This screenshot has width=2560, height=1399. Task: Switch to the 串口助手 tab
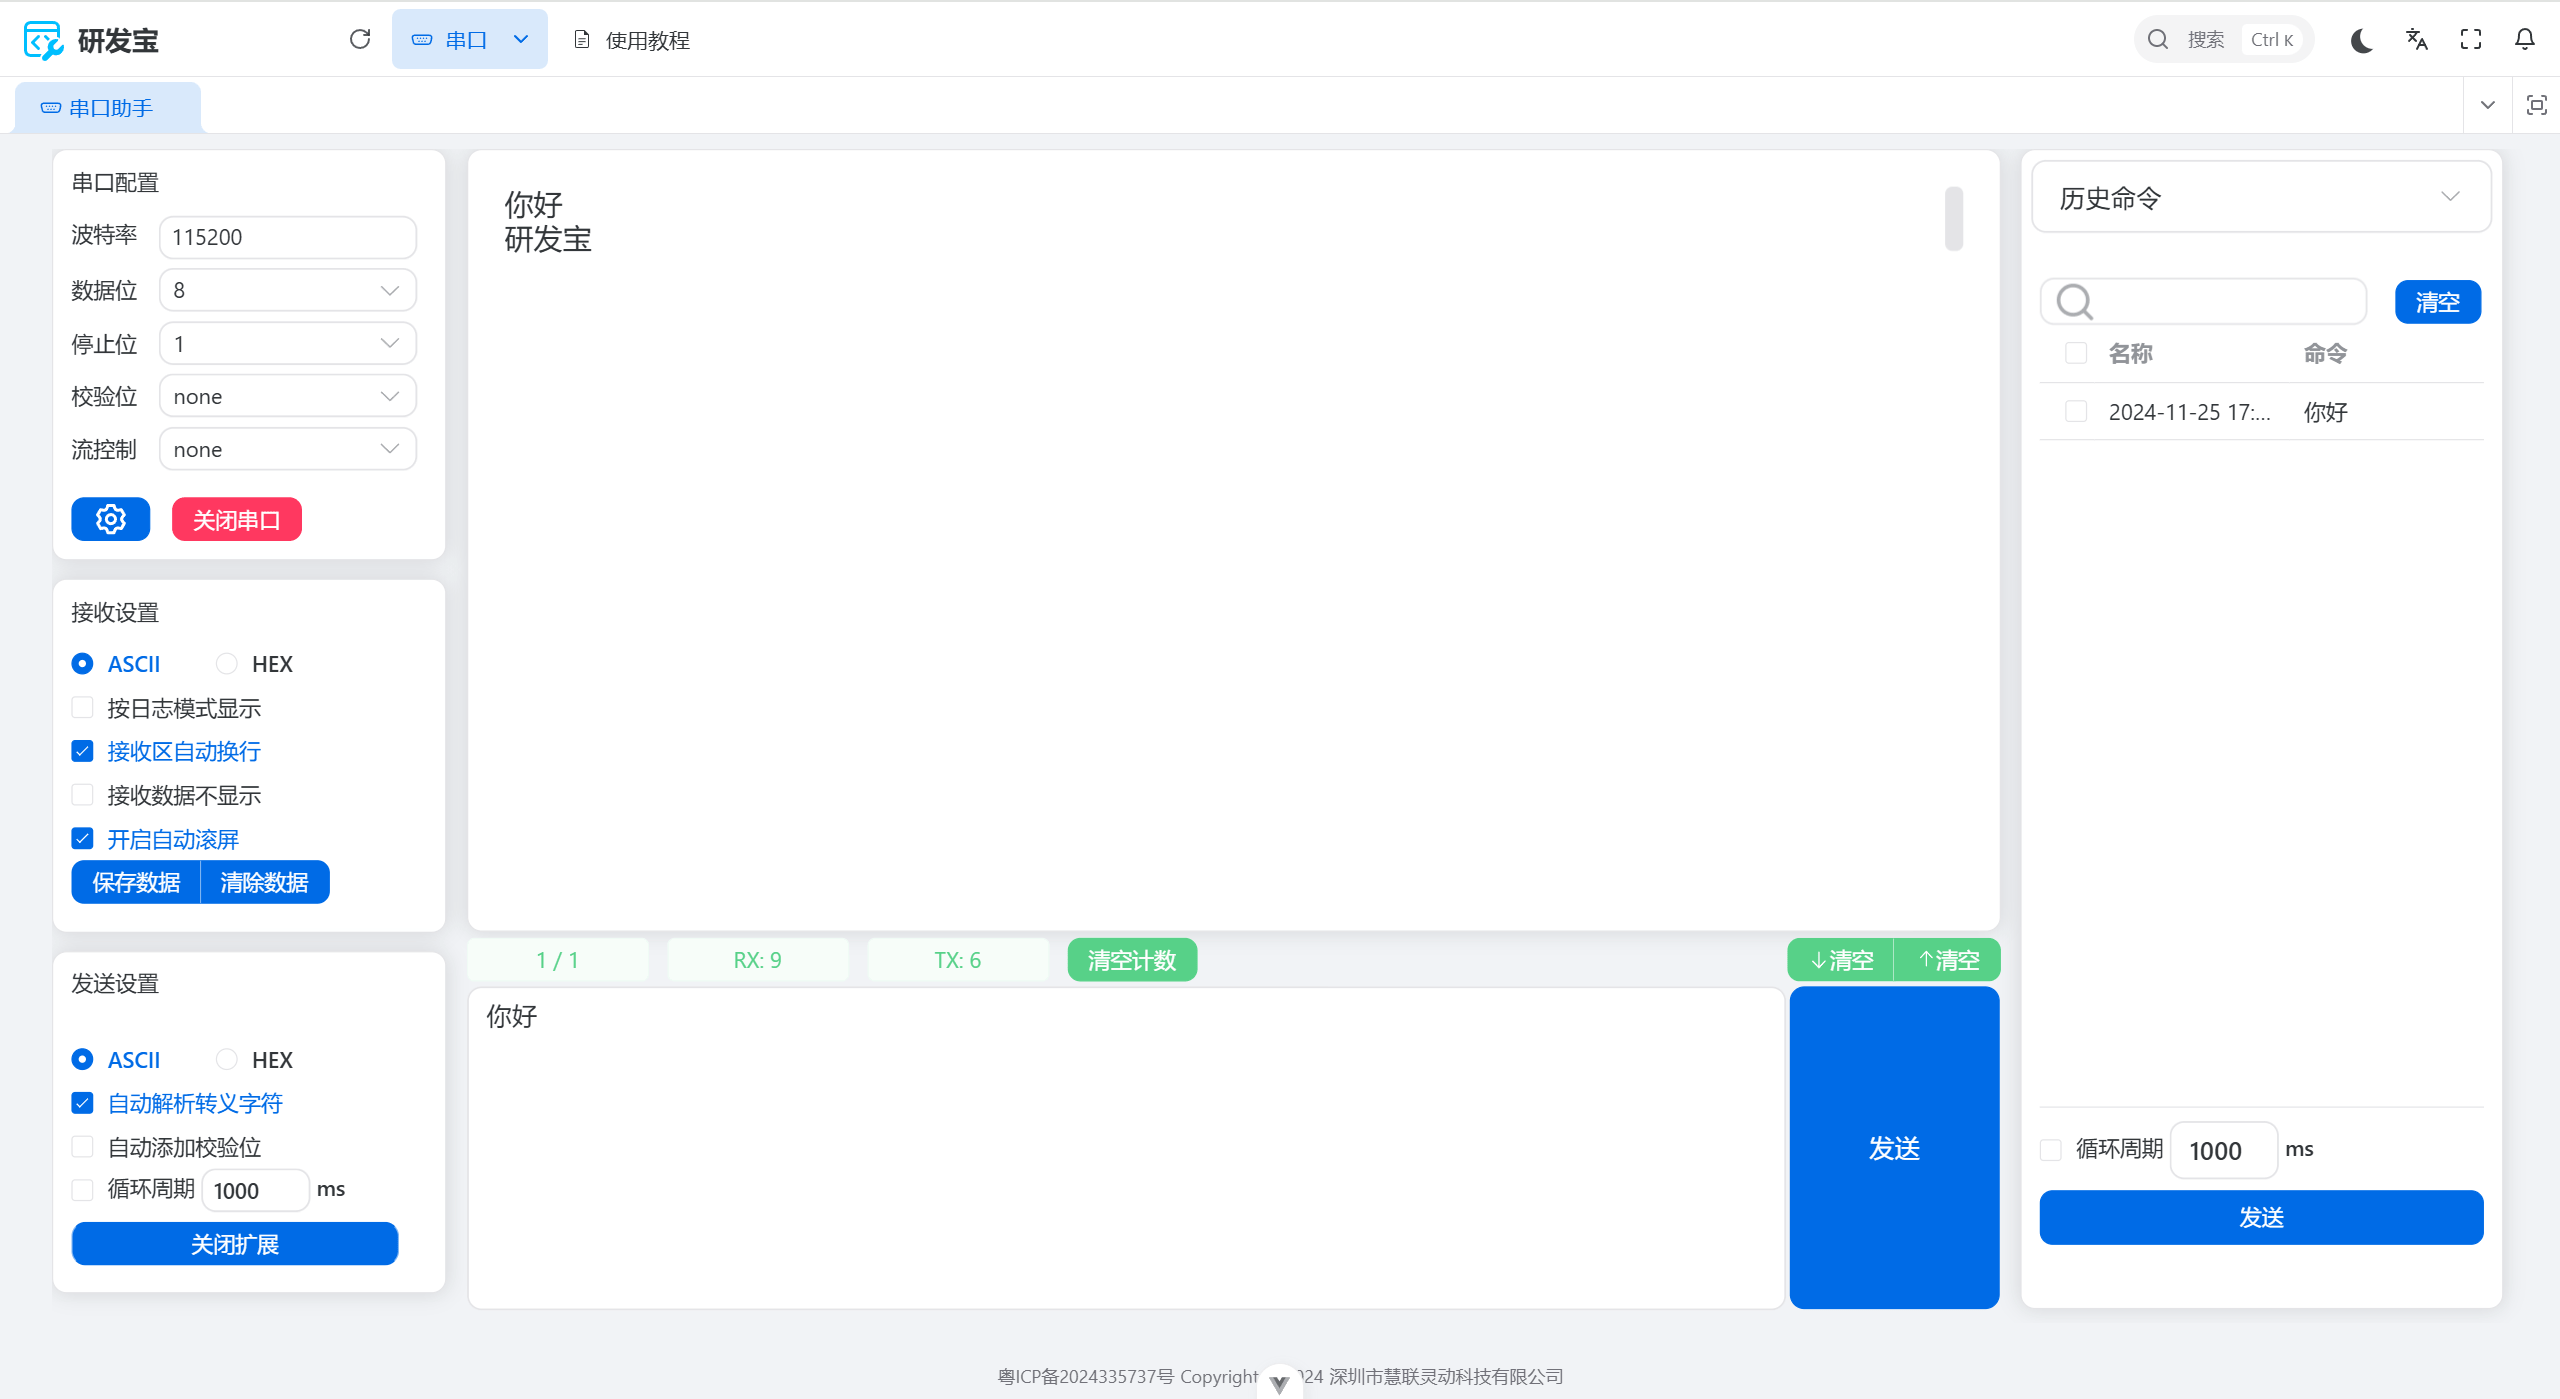point(108,108)
